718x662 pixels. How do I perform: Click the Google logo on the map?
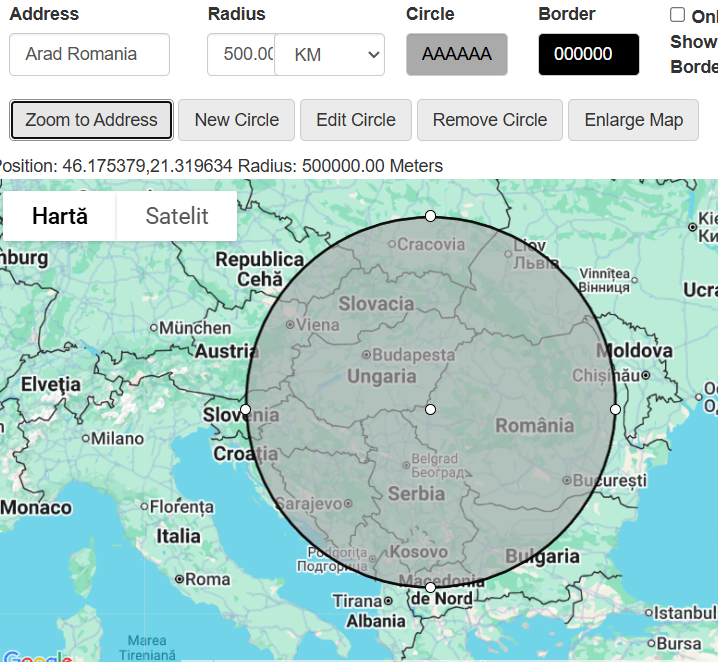coord(38,657)
